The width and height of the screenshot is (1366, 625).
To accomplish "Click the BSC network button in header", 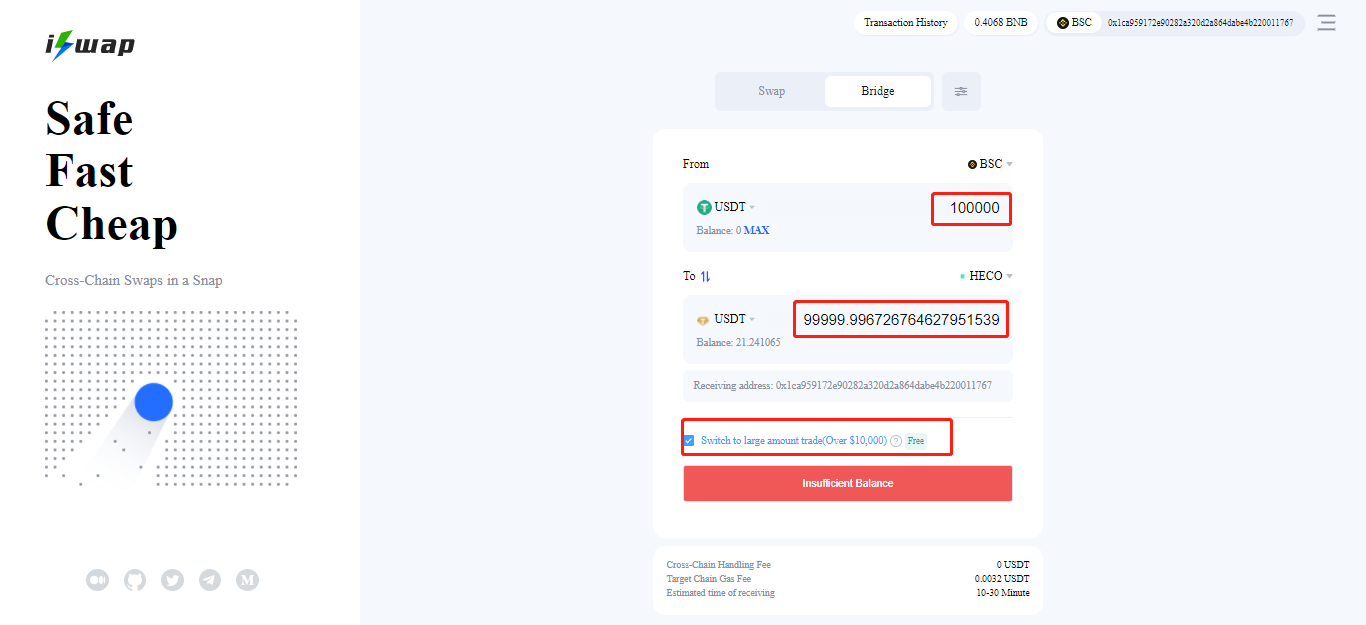I will 1074,23.
